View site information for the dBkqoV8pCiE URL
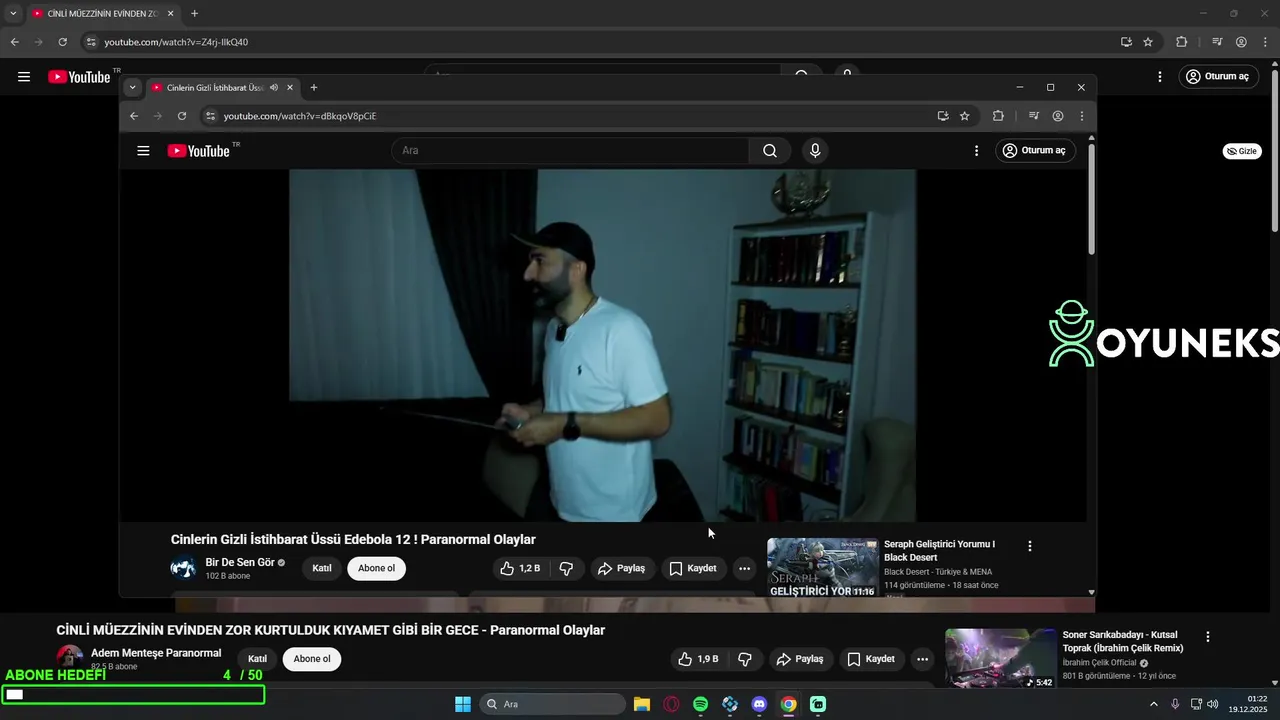Screen dimensions: 1280x720 click(210, 116)
